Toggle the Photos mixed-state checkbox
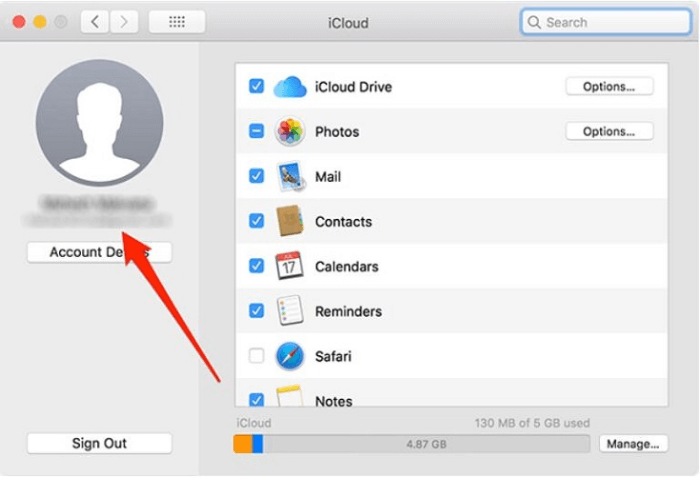 (x=256, y=131)
